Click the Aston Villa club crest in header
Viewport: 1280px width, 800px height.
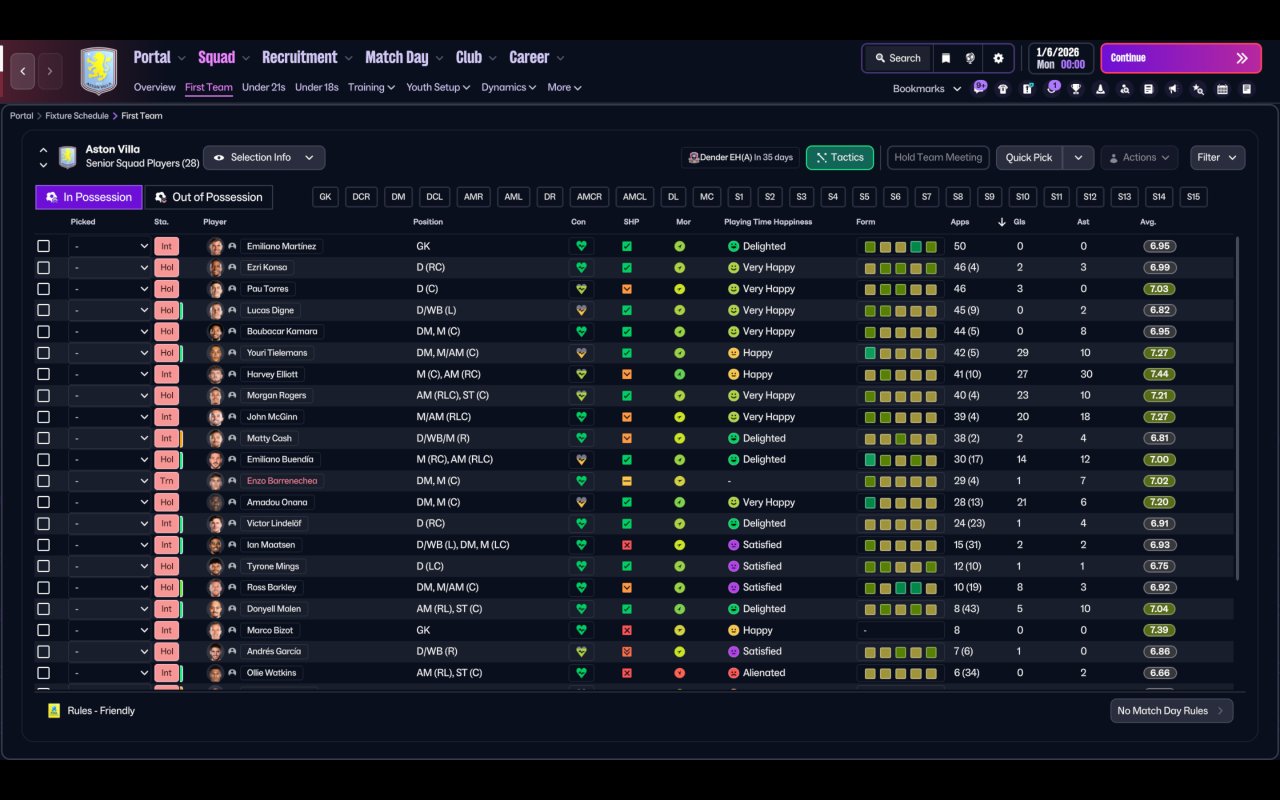click(x=98, y=71)
